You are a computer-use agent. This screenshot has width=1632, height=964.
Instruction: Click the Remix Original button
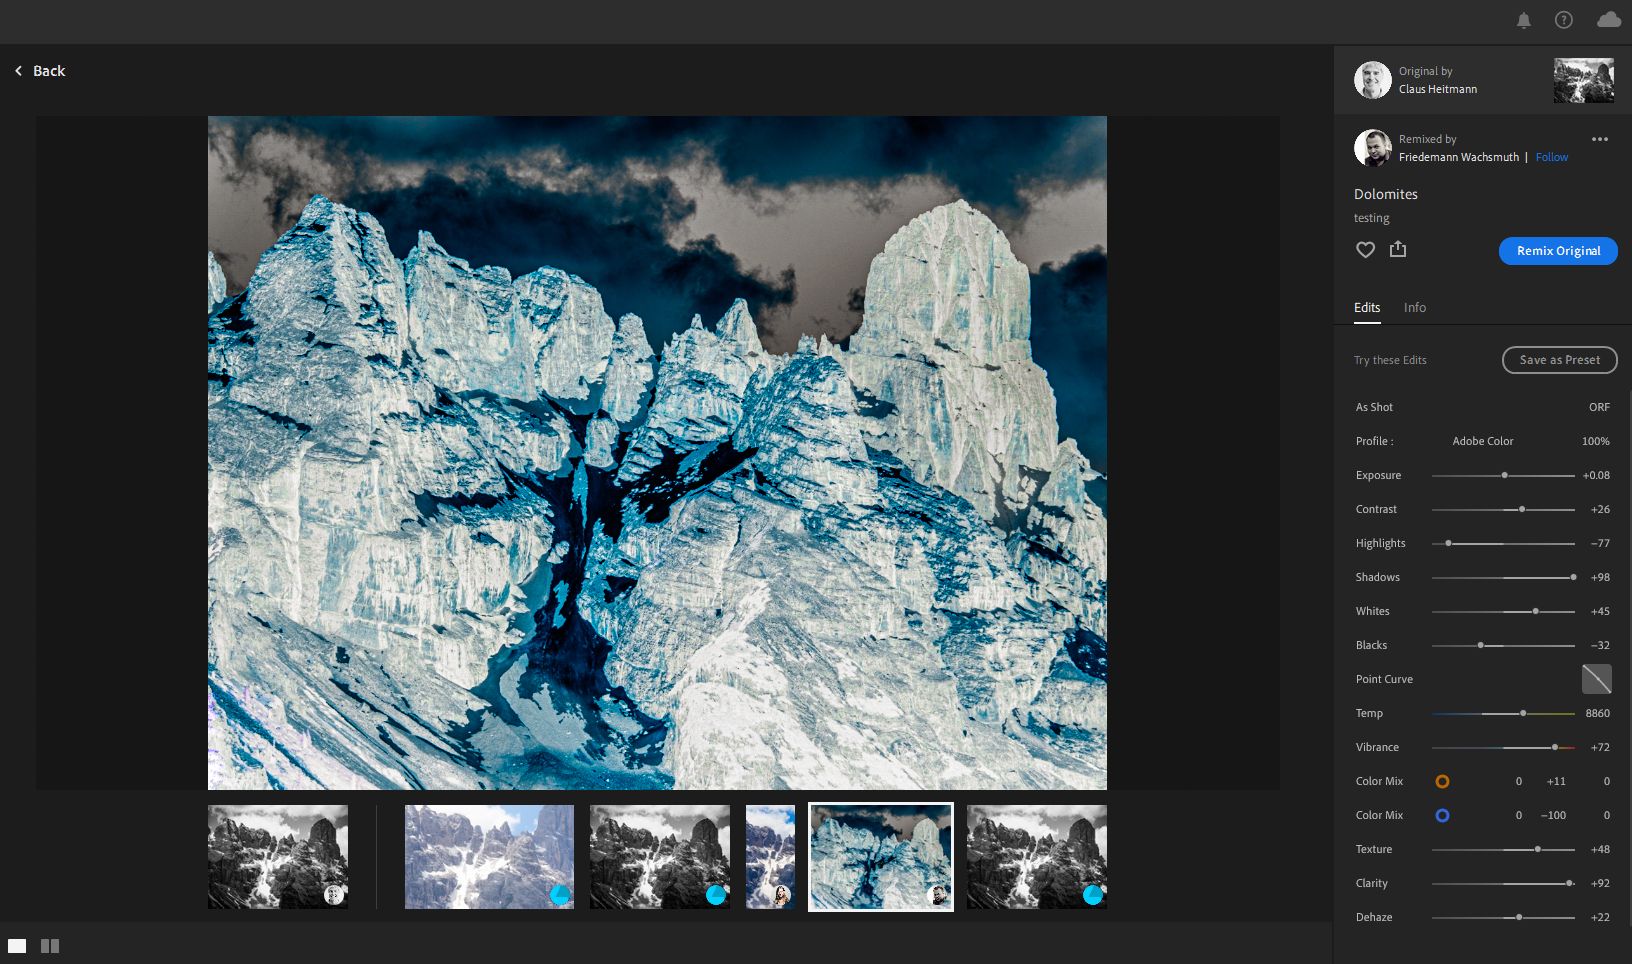pyautogui.click(x=1557, y=251)
